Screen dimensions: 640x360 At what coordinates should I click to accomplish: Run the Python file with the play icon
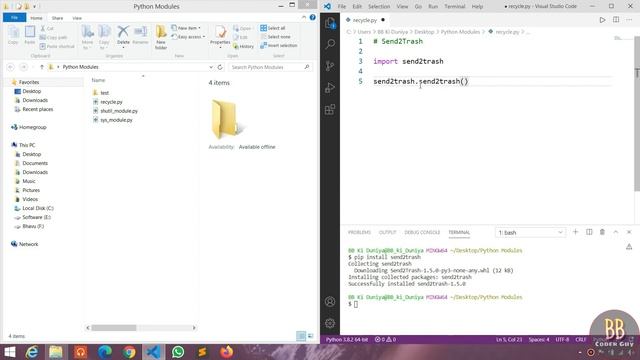point(602,20)
